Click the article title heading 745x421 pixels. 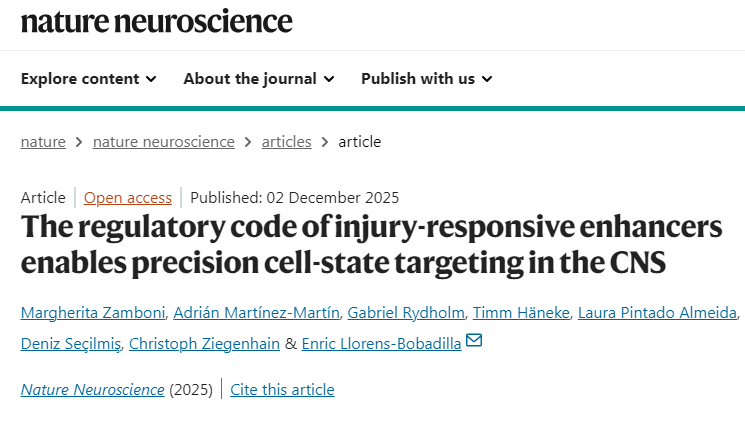(371, 245)
